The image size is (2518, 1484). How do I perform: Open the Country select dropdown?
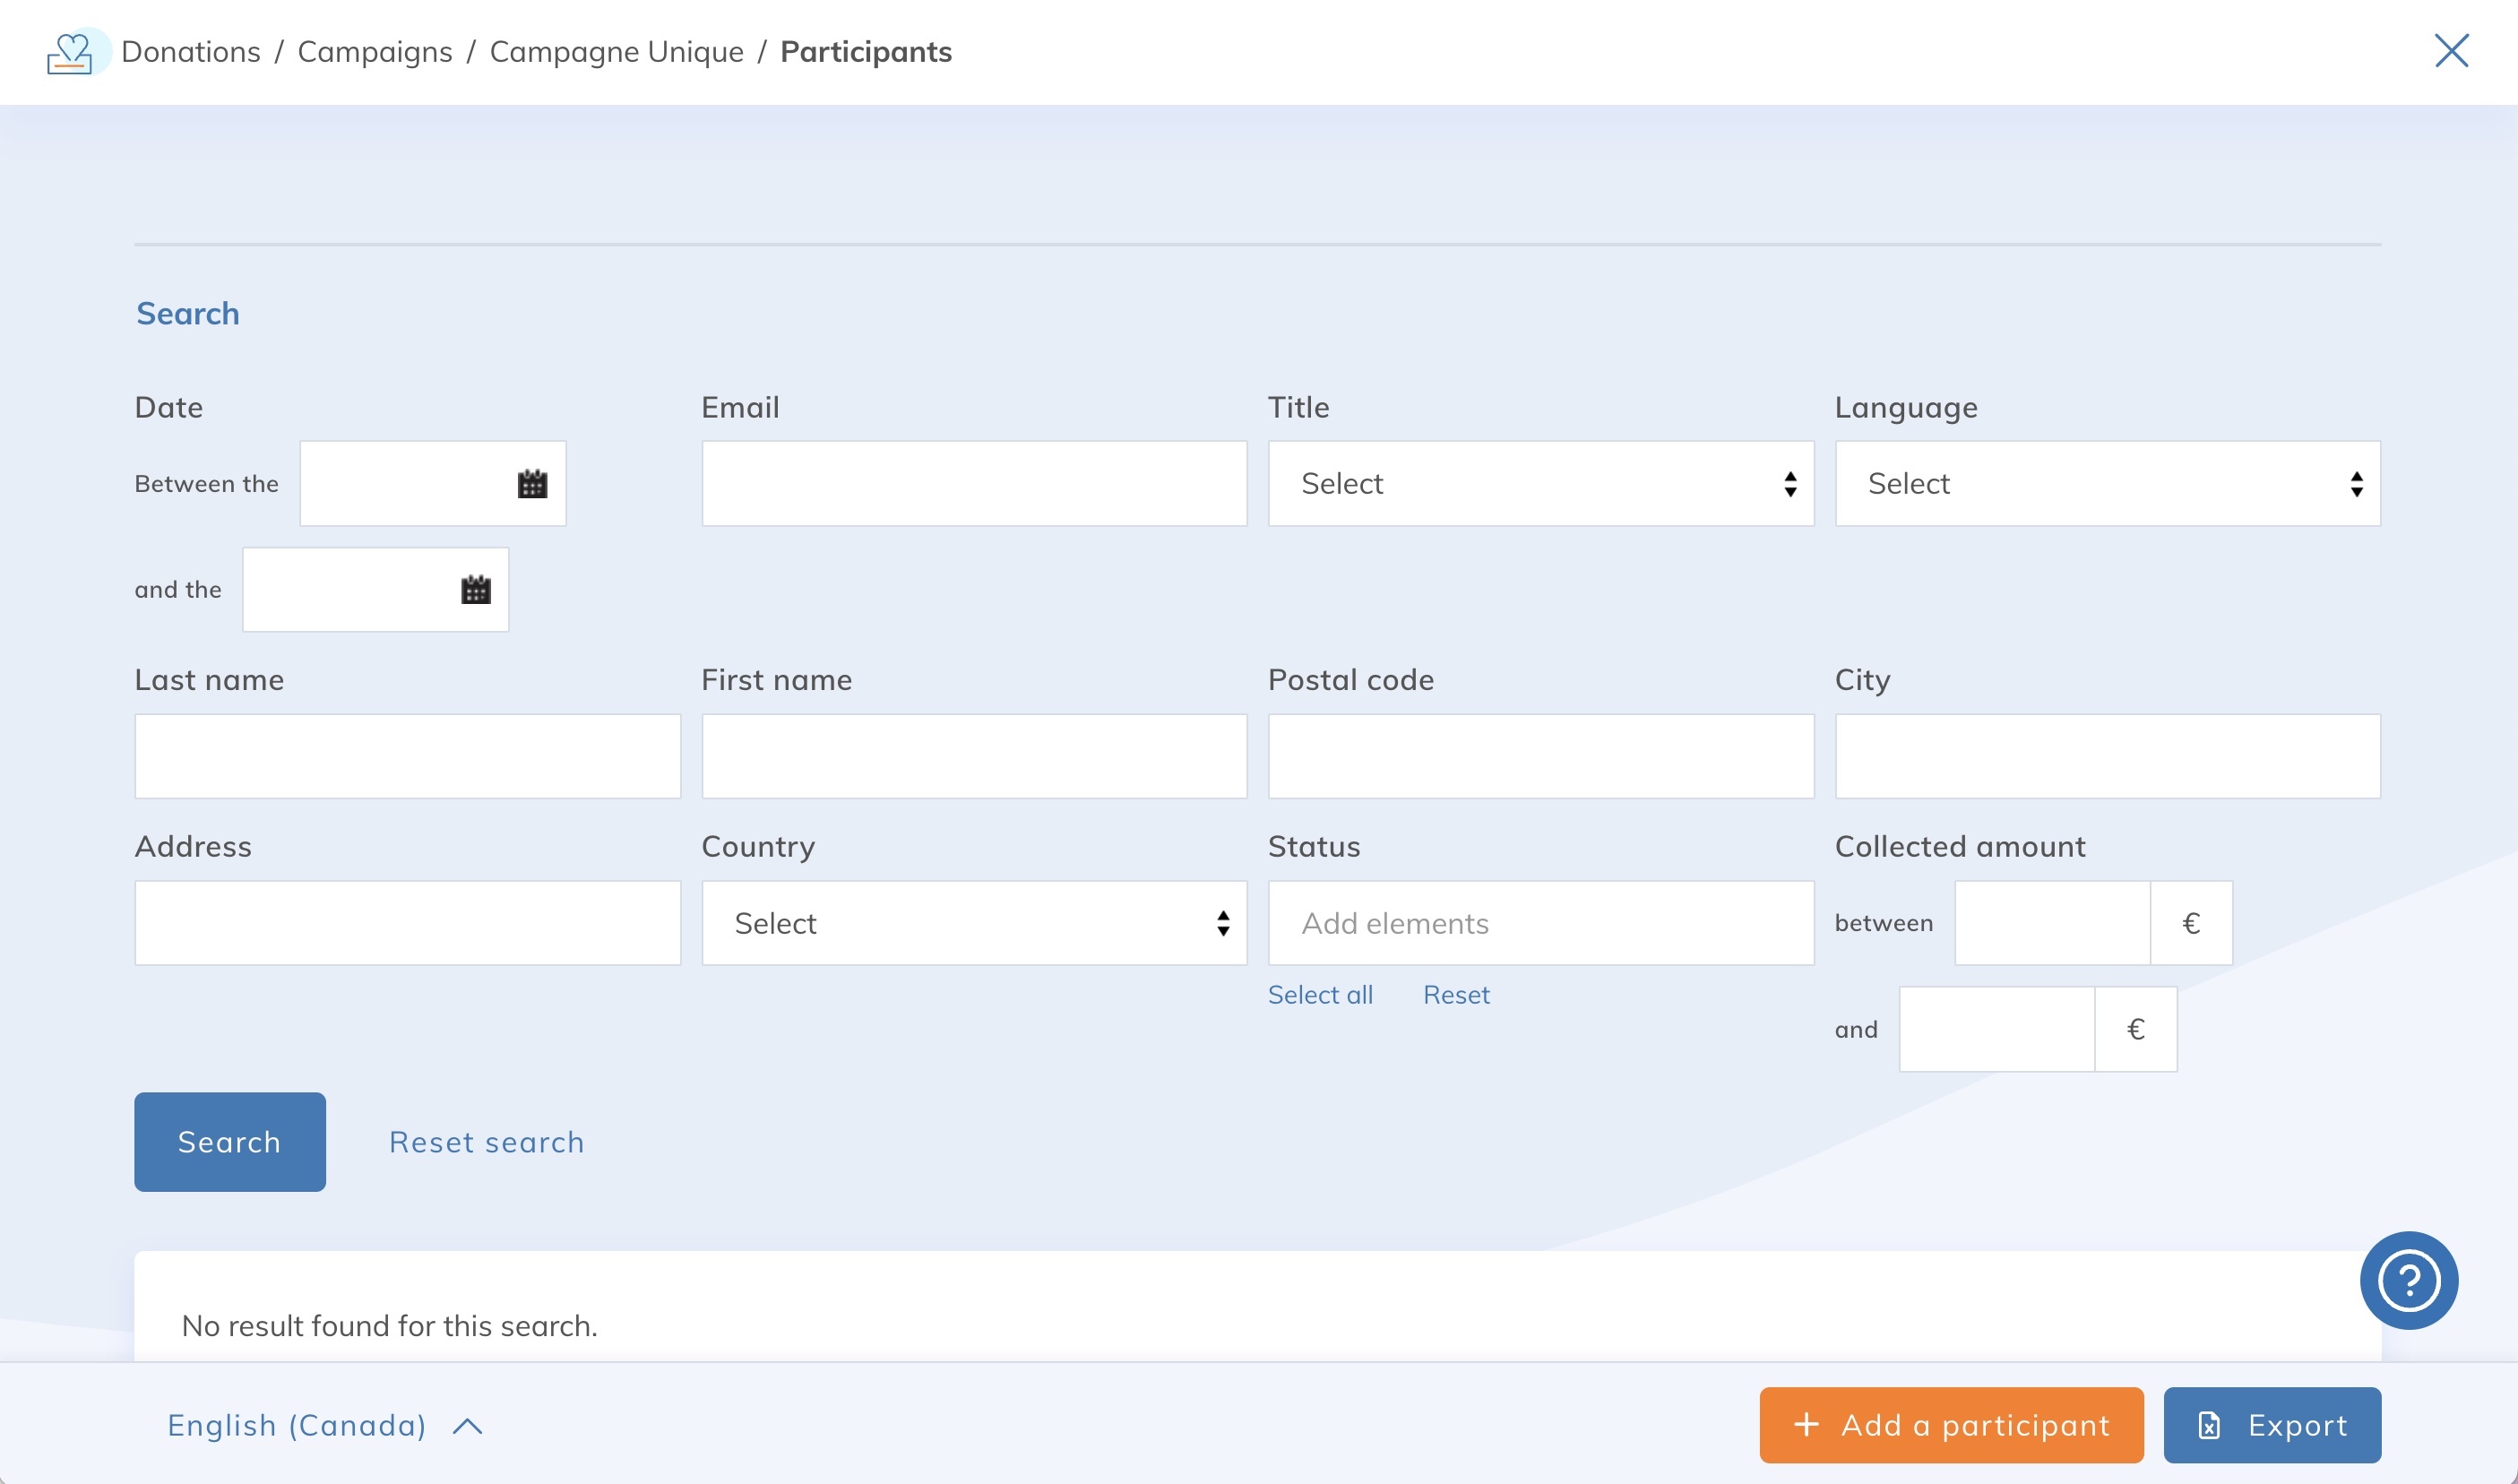coord(974,923)
